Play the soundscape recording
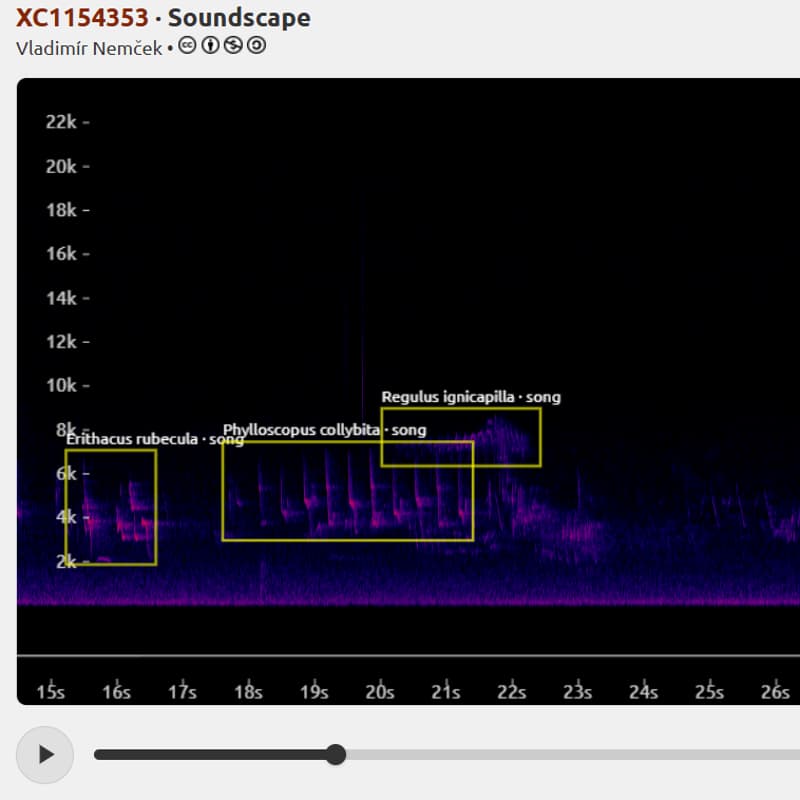 pos(45,755)
